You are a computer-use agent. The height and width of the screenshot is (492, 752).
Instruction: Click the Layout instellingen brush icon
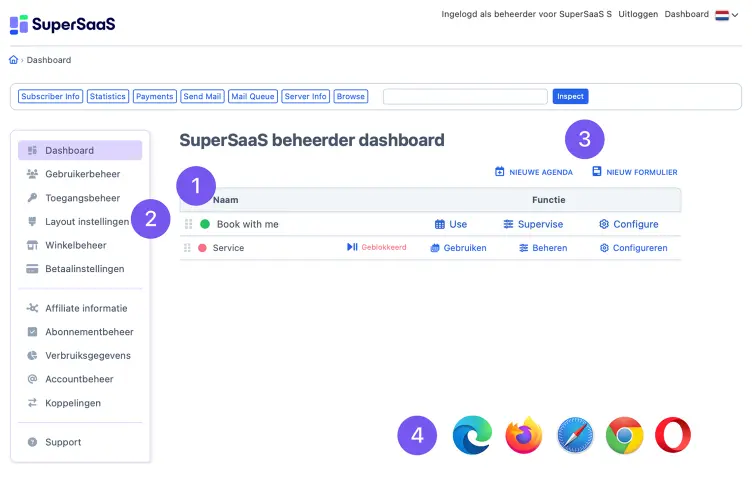[x=32, y=222]
